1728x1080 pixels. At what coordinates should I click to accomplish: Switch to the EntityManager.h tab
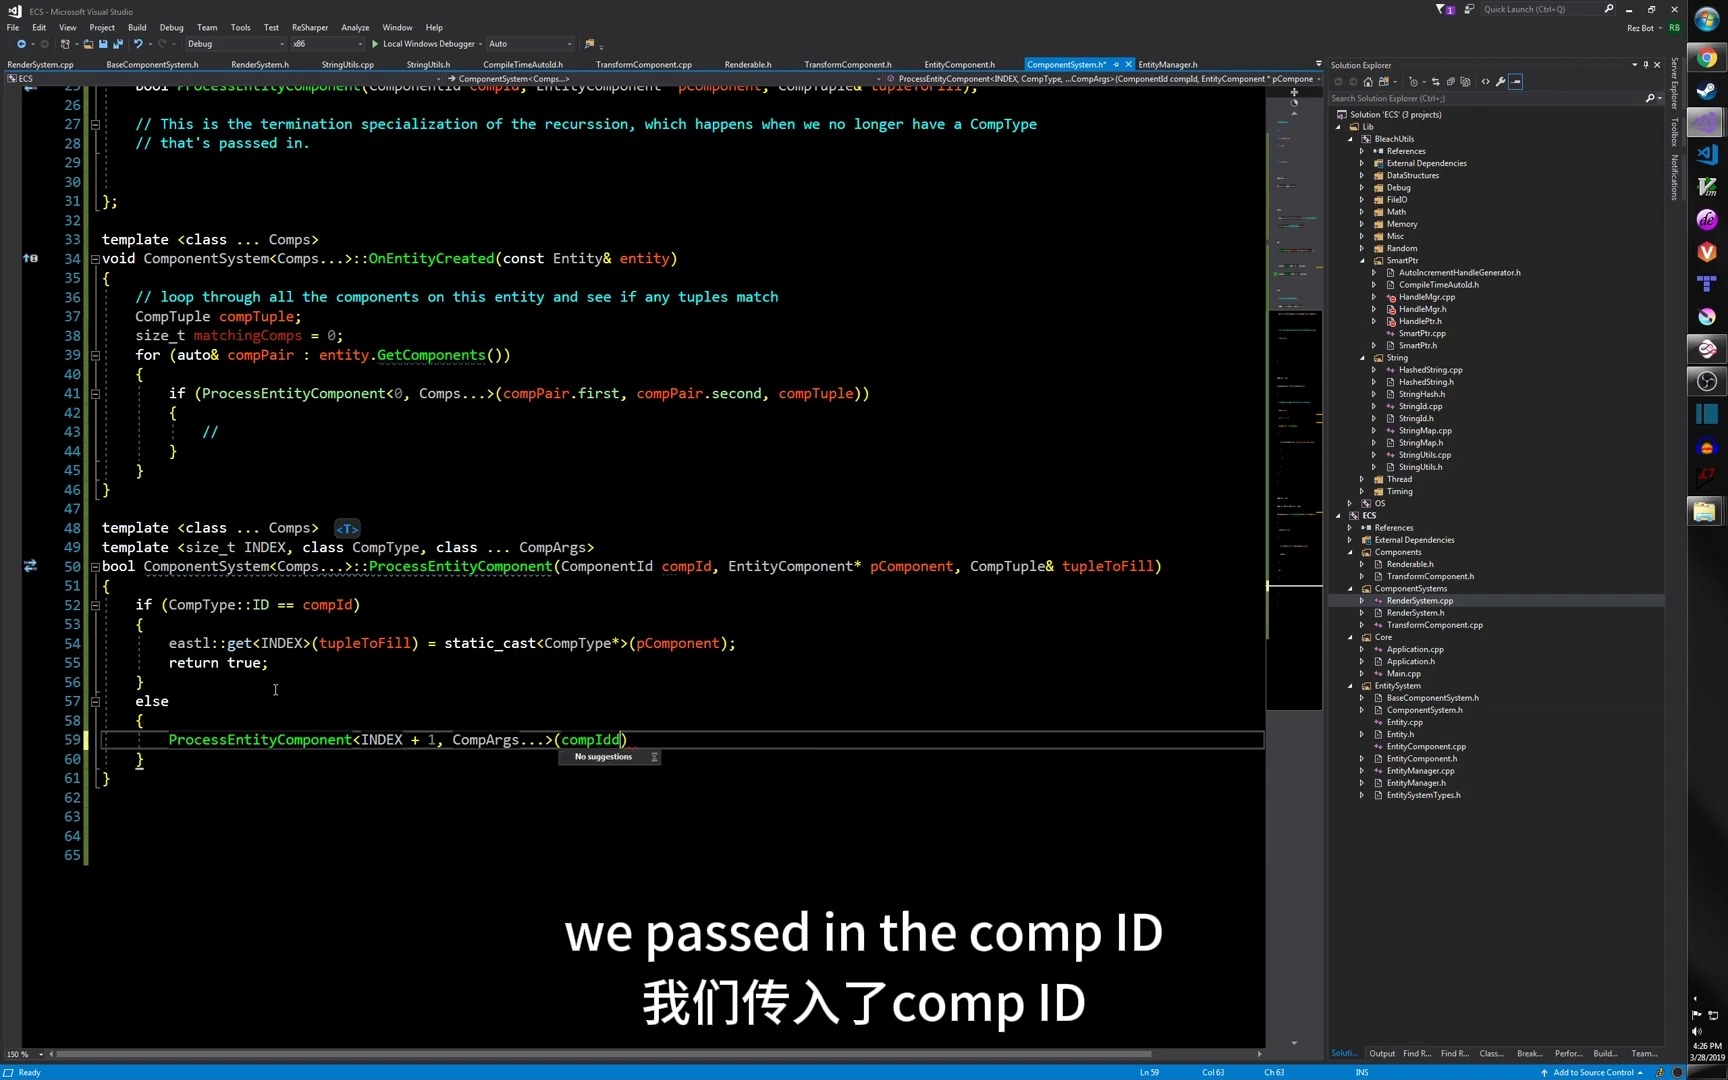(x=1167, y=65)
